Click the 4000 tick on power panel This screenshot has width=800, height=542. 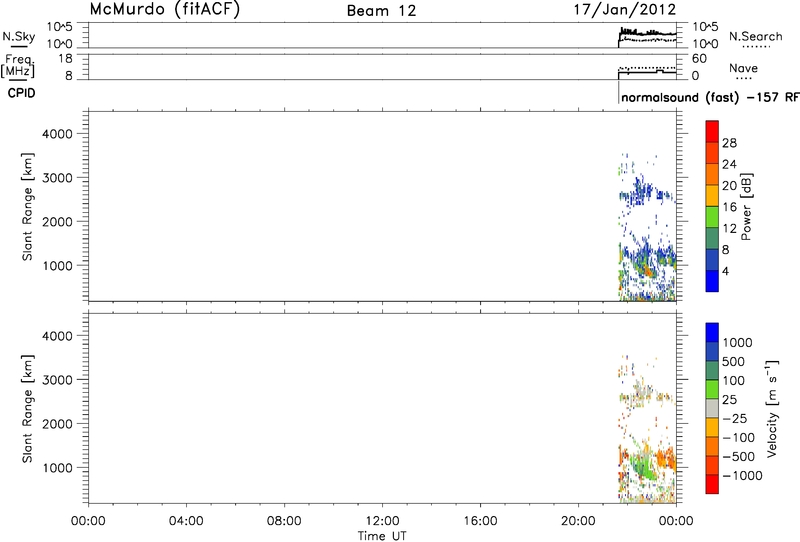tap(58, 134)
